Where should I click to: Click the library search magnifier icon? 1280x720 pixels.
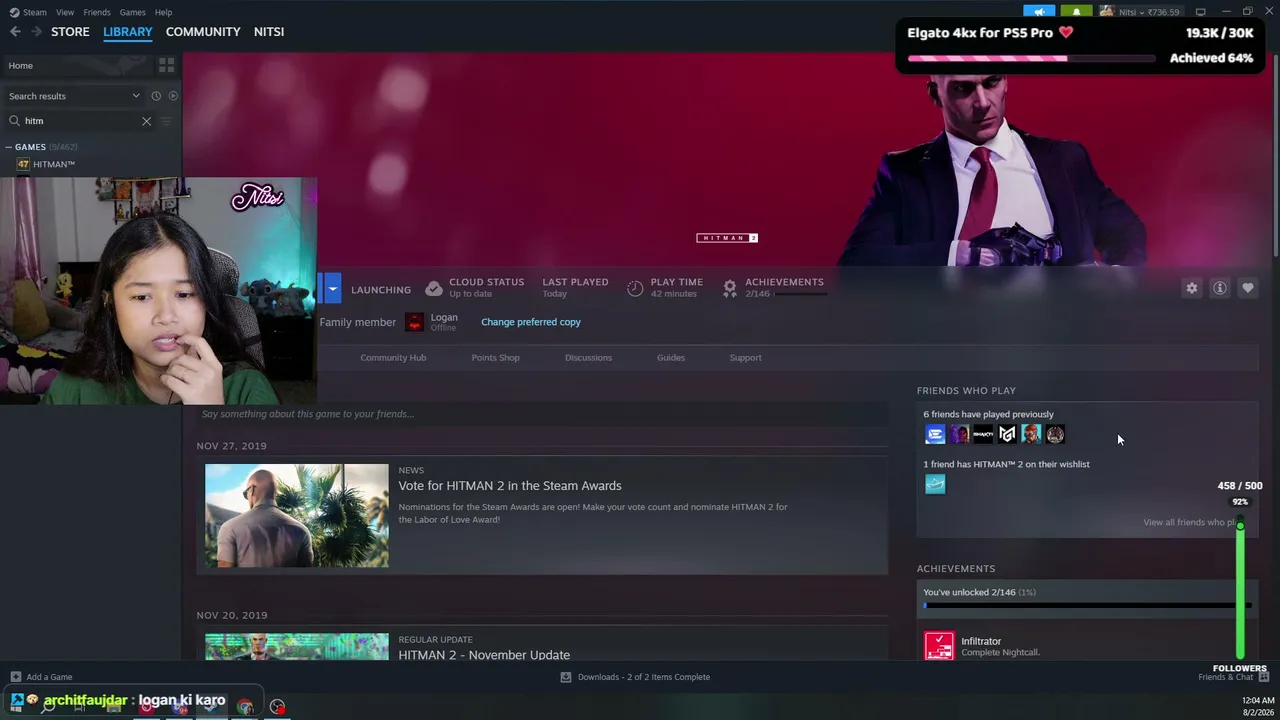(x=14, y=121)
